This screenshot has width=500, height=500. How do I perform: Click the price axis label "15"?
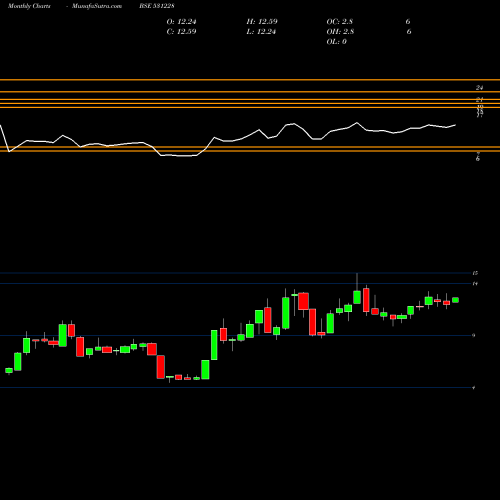coord(475,273)
